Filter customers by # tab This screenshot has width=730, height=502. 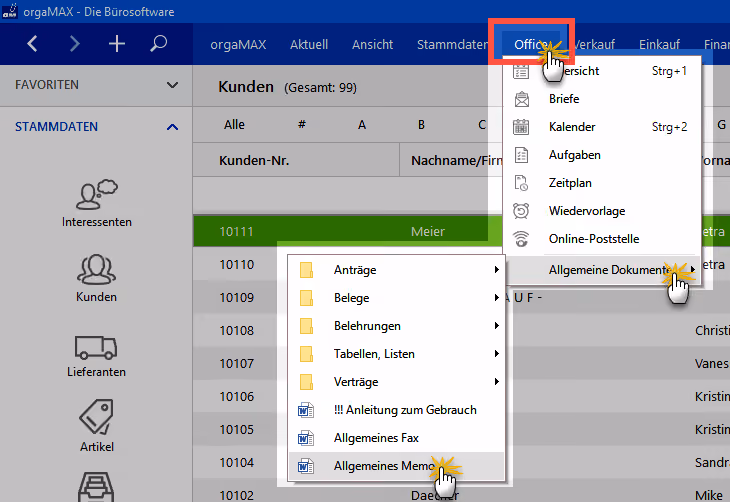point(302,125)
